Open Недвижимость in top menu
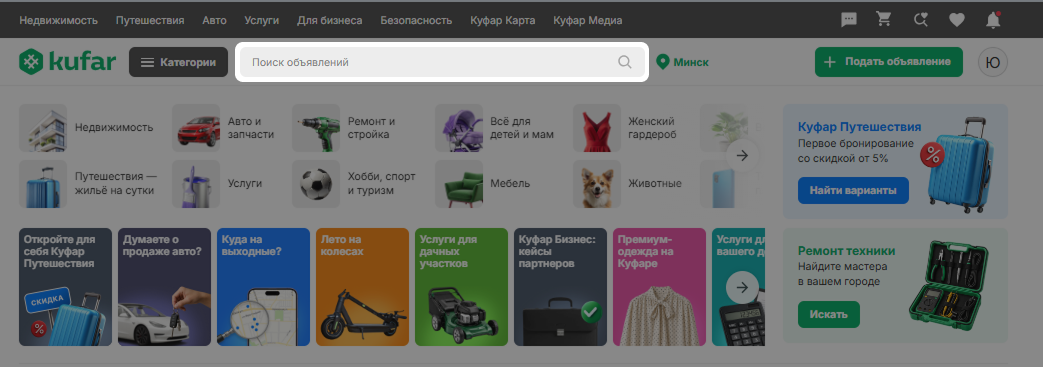Screen dimensions: 1043x367 coord(59,20)
